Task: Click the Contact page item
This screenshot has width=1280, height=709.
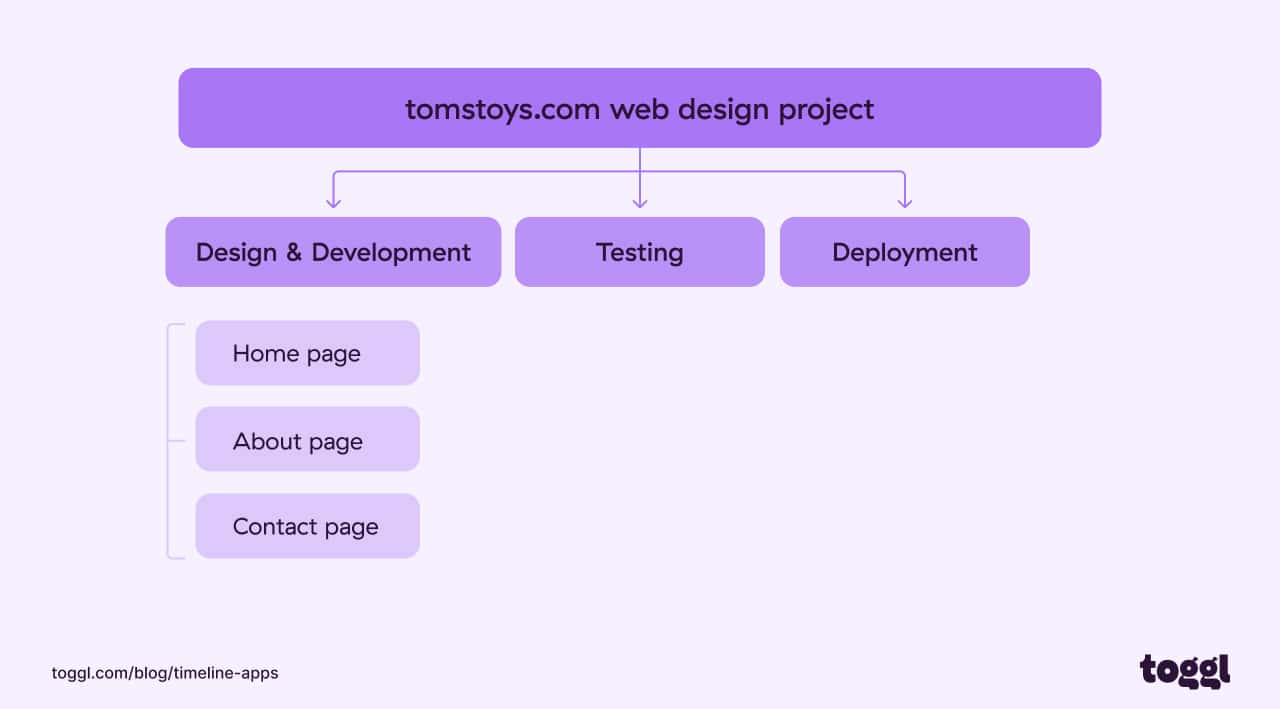Action: tap(307, 526)
